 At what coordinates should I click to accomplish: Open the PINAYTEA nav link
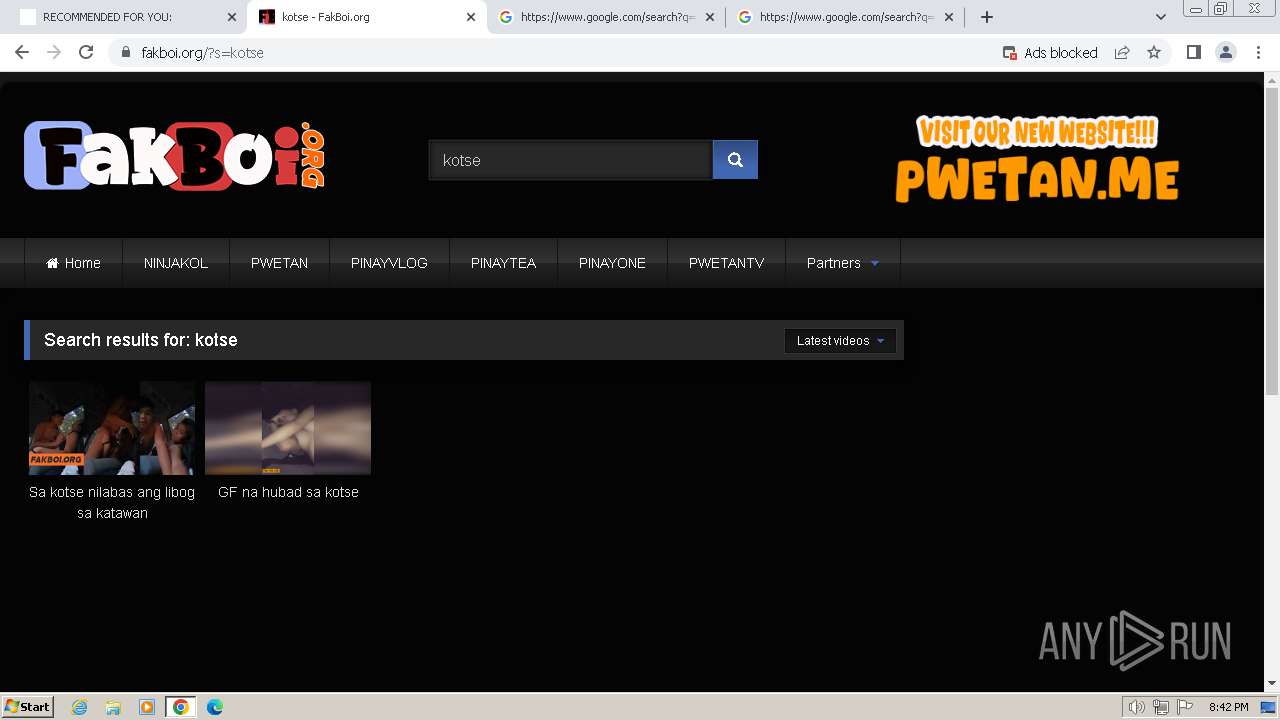503,263
